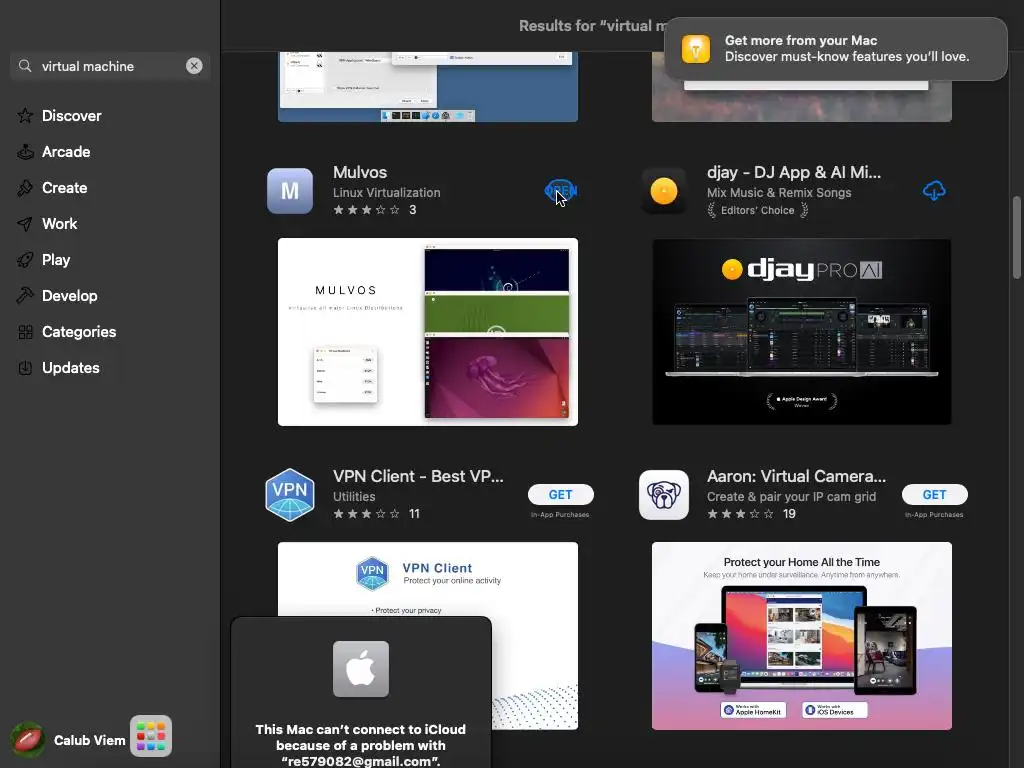Click the Work paper plane icon
Image resolution: width=1024 pixels, height=768 pixels.
[x=25, y=224]
